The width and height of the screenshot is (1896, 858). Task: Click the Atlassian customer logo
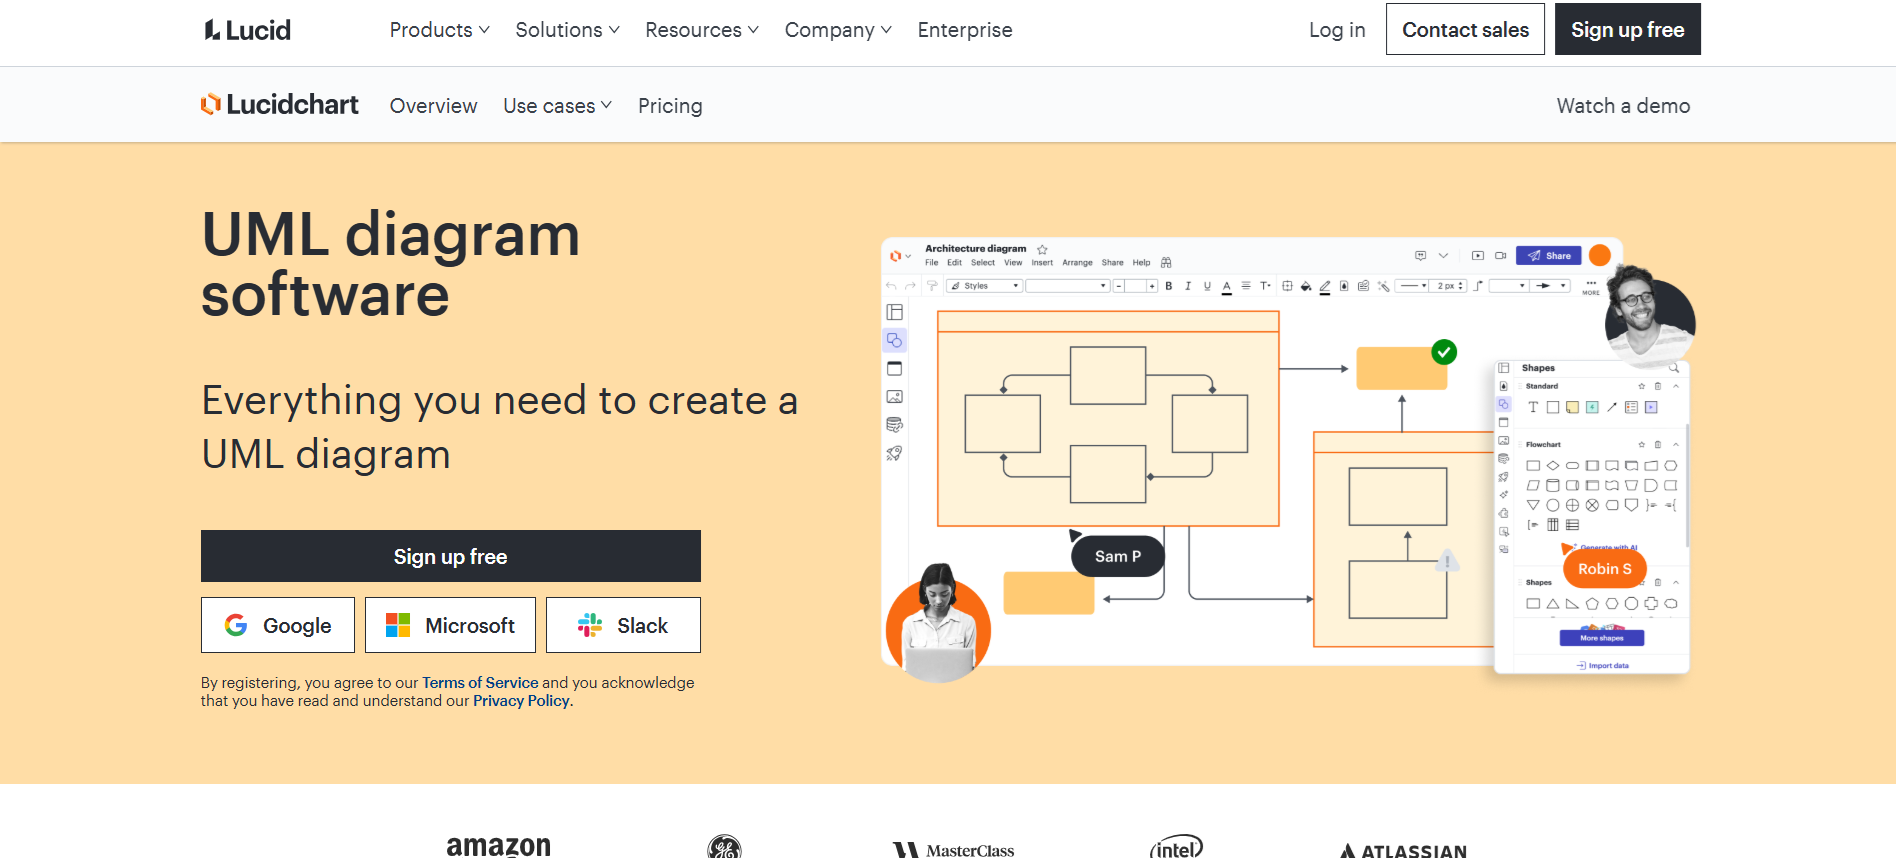(1403, 851)
